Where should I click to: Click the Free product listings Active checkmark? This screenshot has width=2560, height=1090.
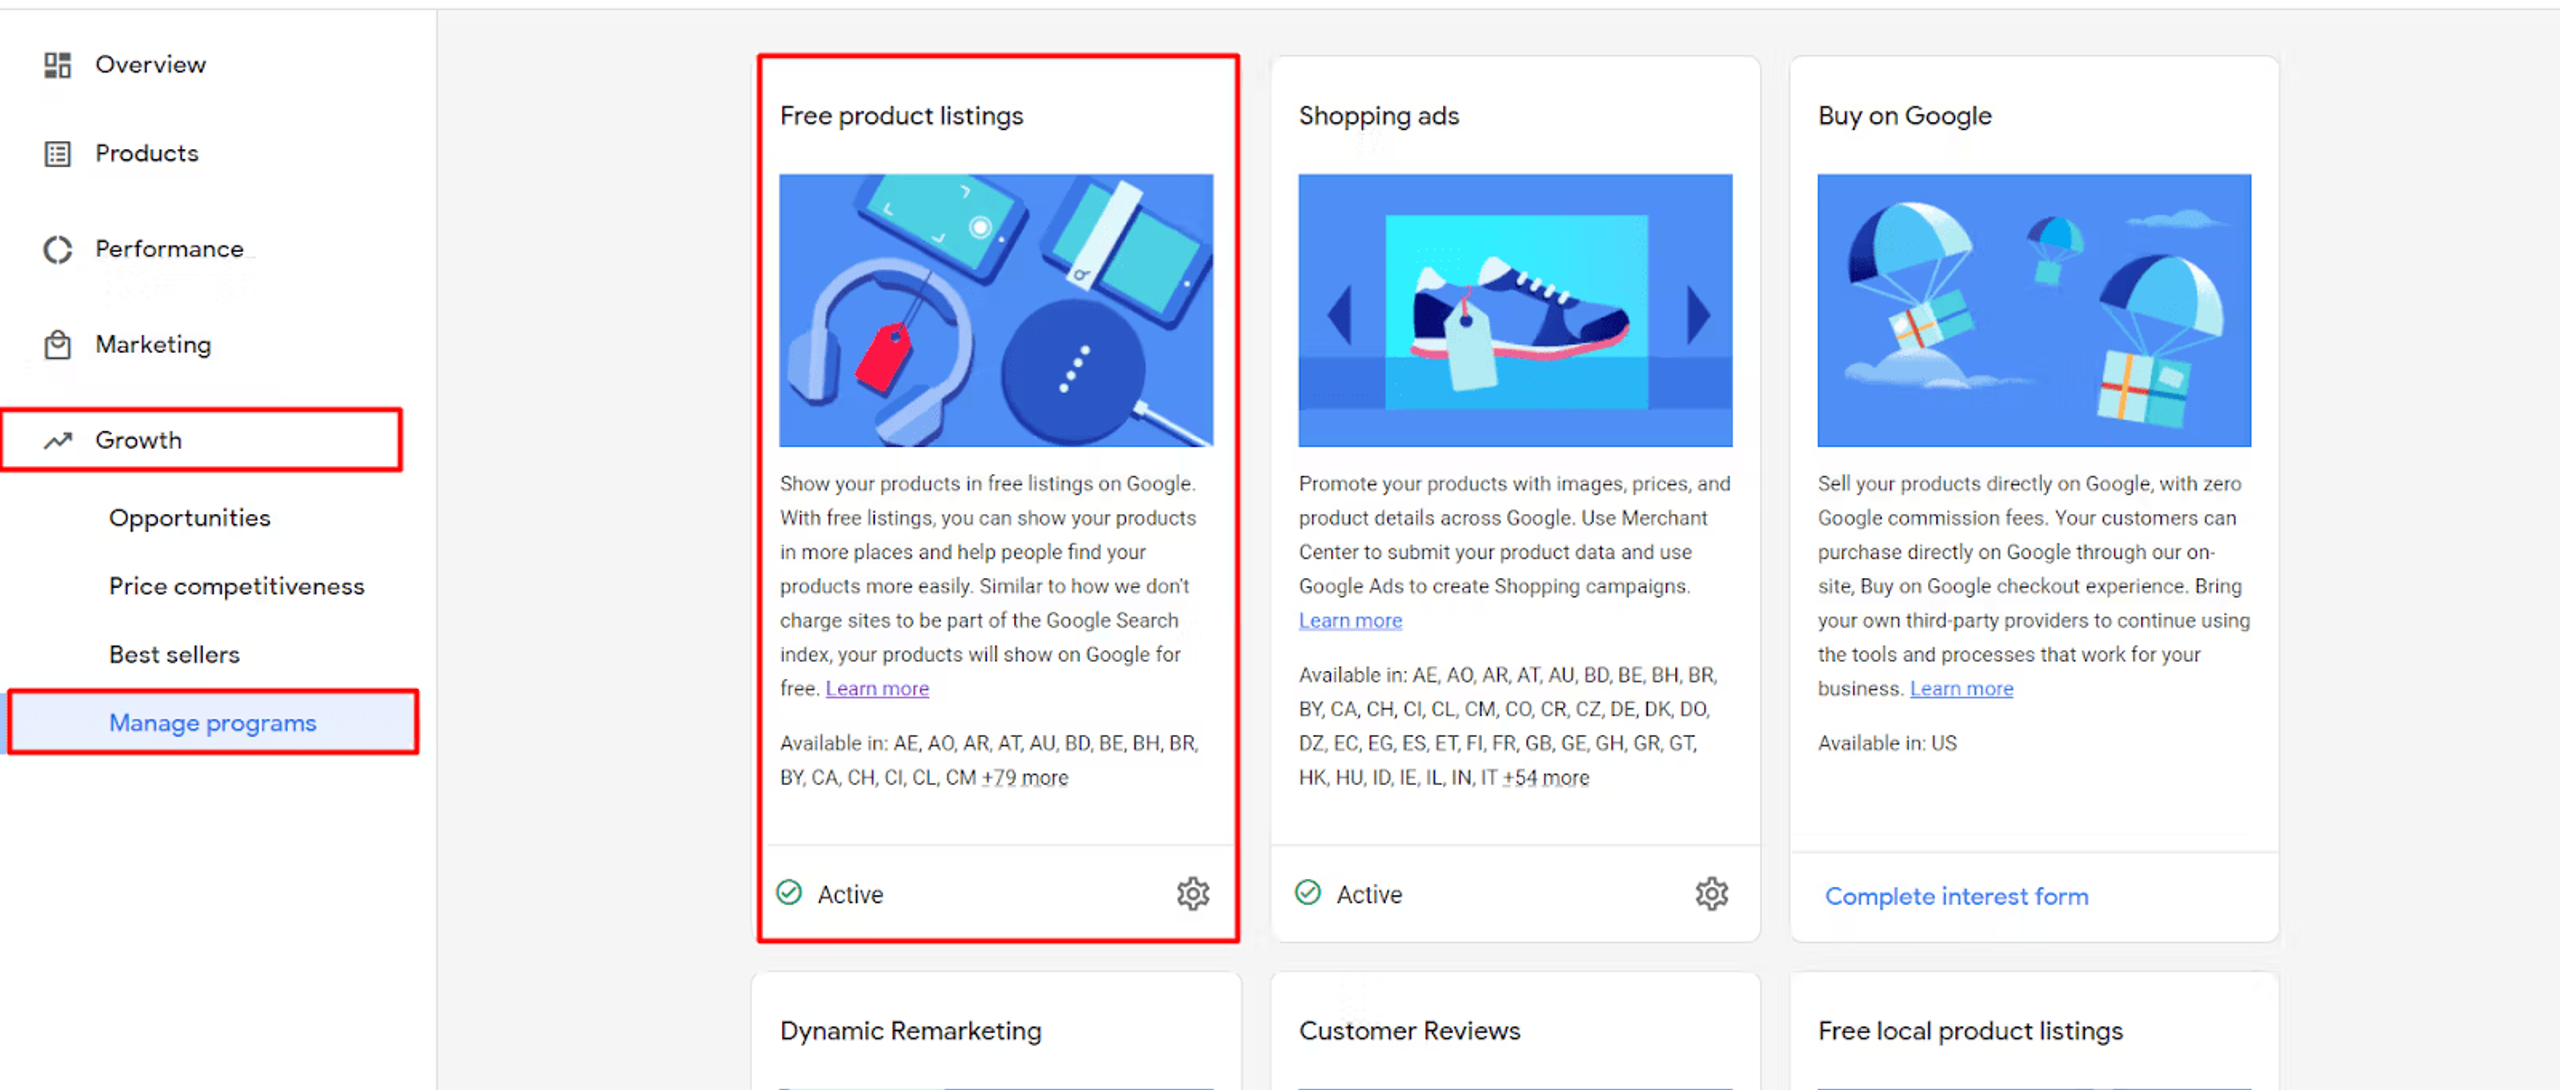click(x=789, y=892)
